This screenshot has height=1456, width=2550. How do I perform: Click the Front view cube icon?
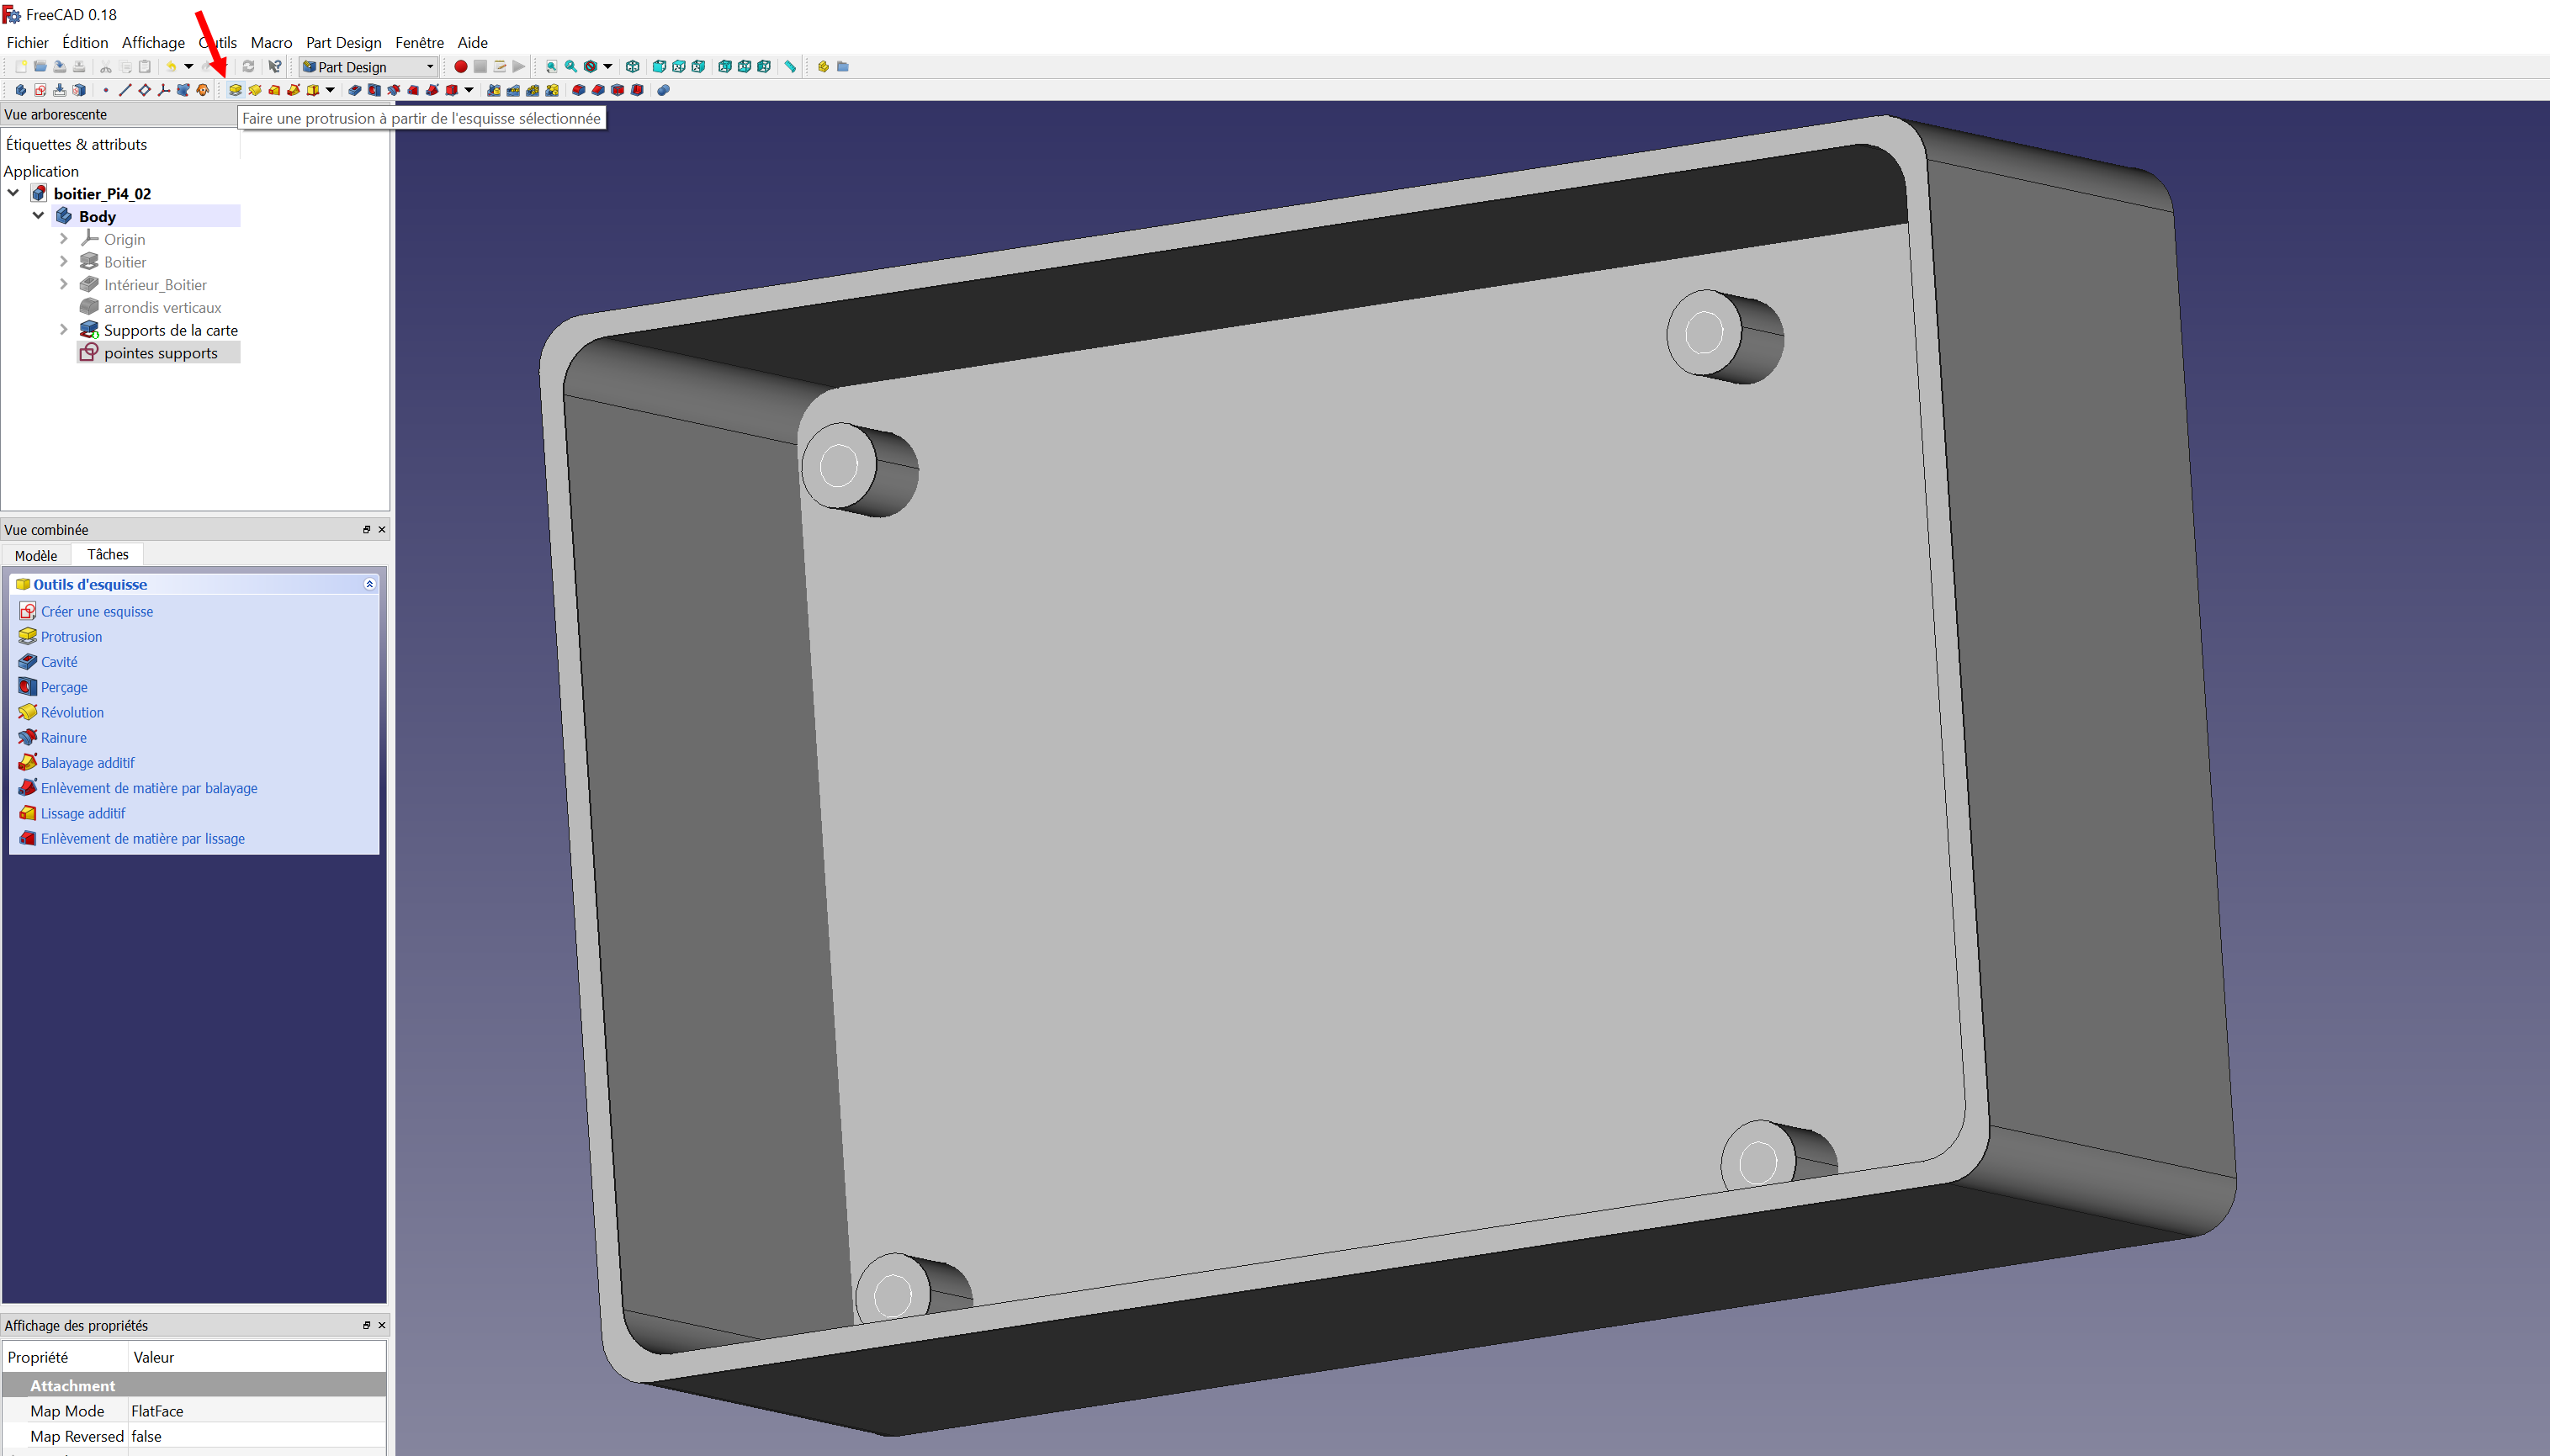tap(659, 67)
